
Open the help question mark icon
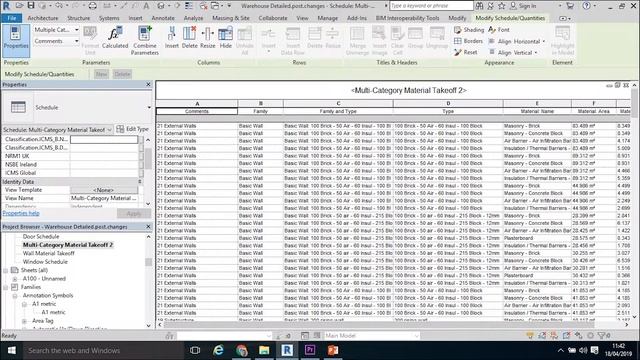point(587,6)
